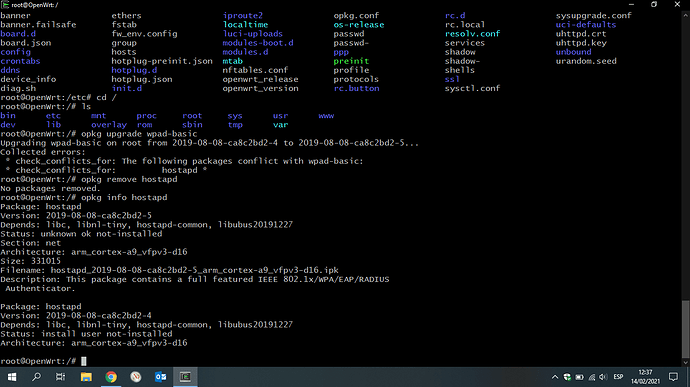
Task: Check the battery status tray icon
Action: point(580,377)
